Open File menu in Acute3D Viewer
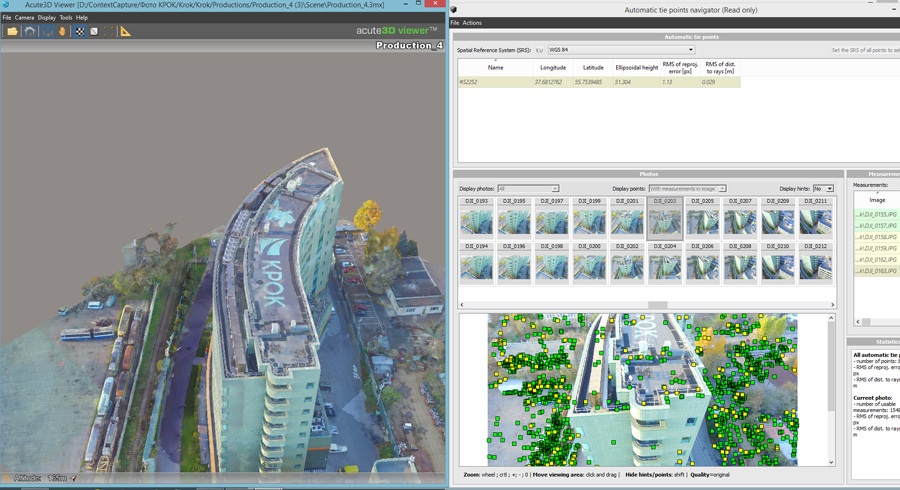Image resolution: width=900 pixels, height=490 pixels. click(x=7, y=18)
